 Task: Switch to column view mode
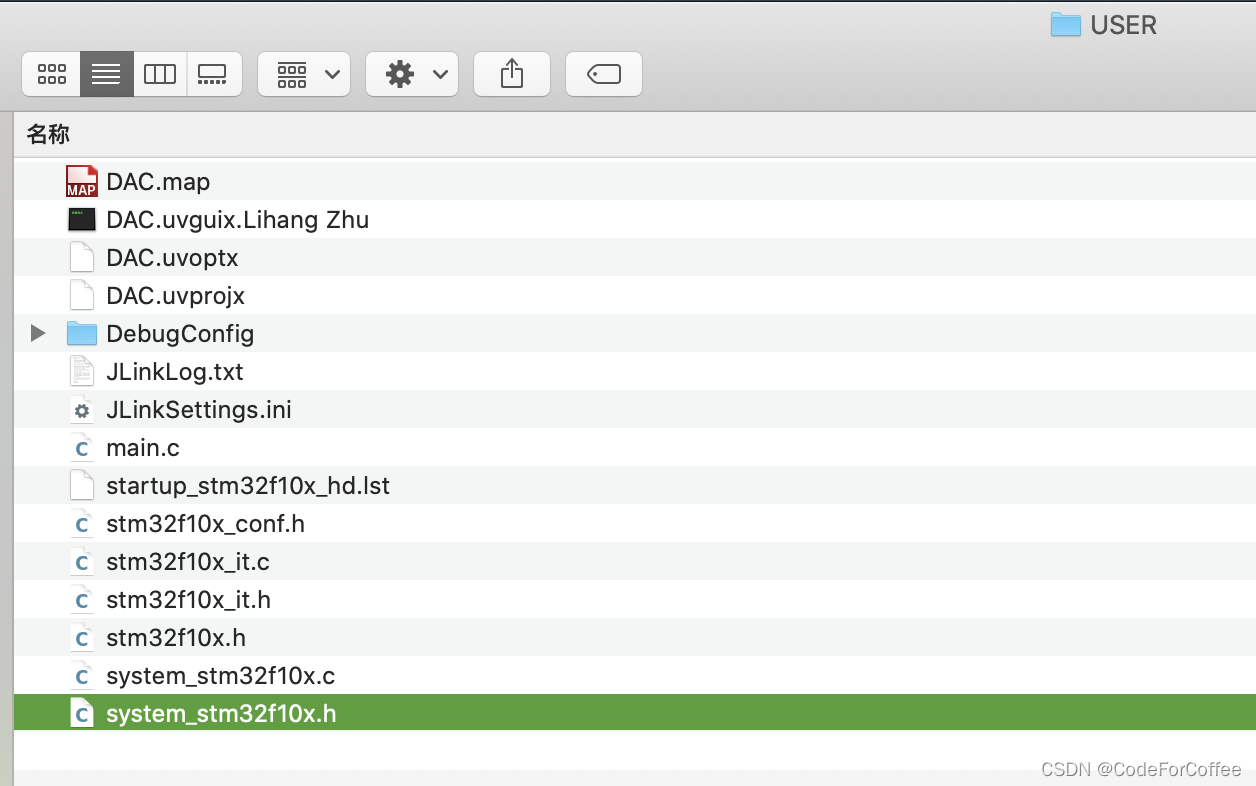coord(160,74)
